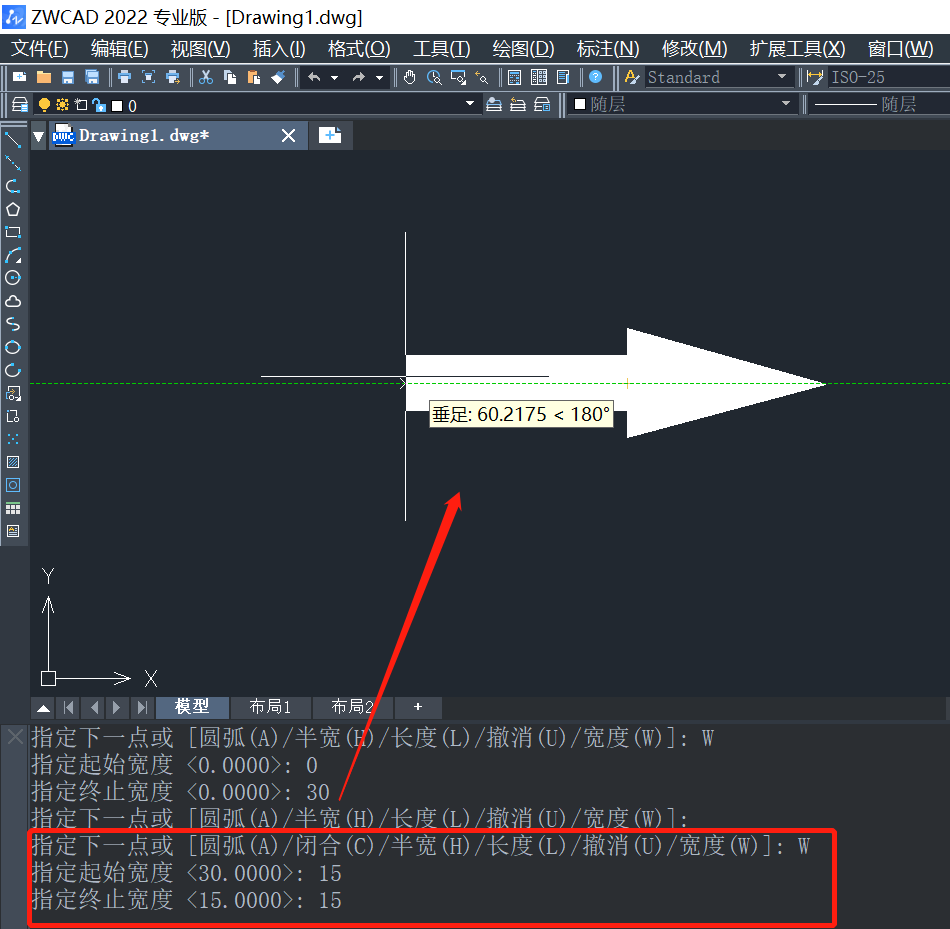Click the Help question mark icon
The width and height of the screenshot is (950, 929).
click(596, 77)
